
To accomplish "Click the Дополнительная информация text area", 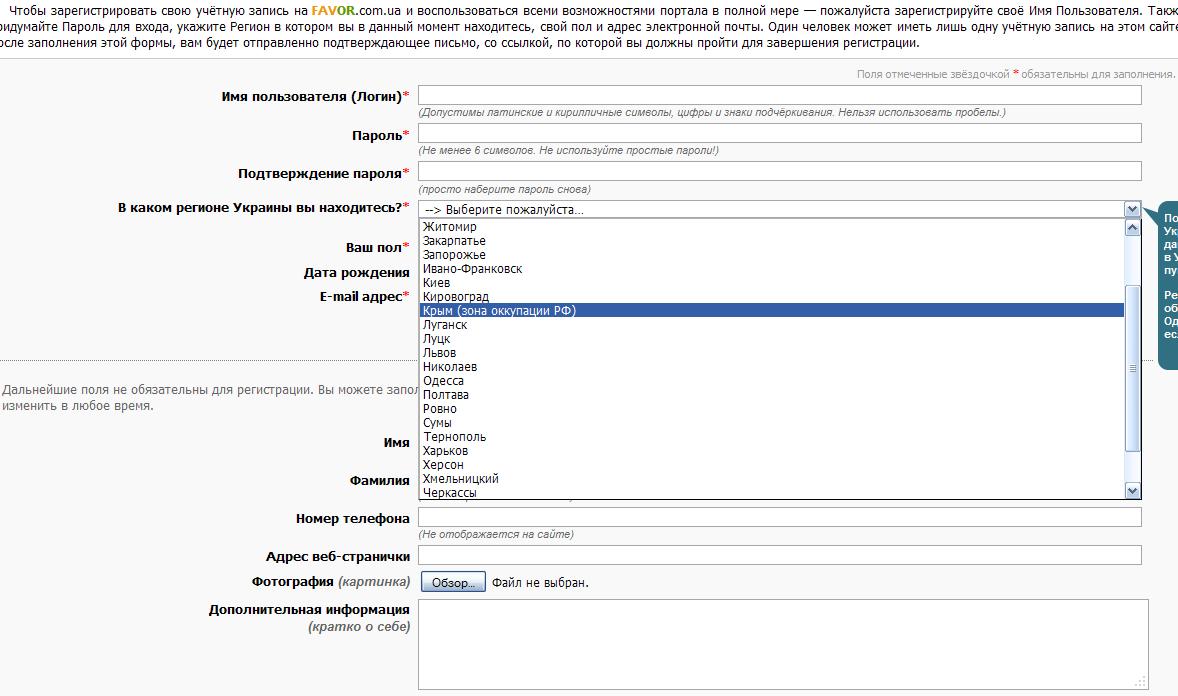I will click(782, 644).
